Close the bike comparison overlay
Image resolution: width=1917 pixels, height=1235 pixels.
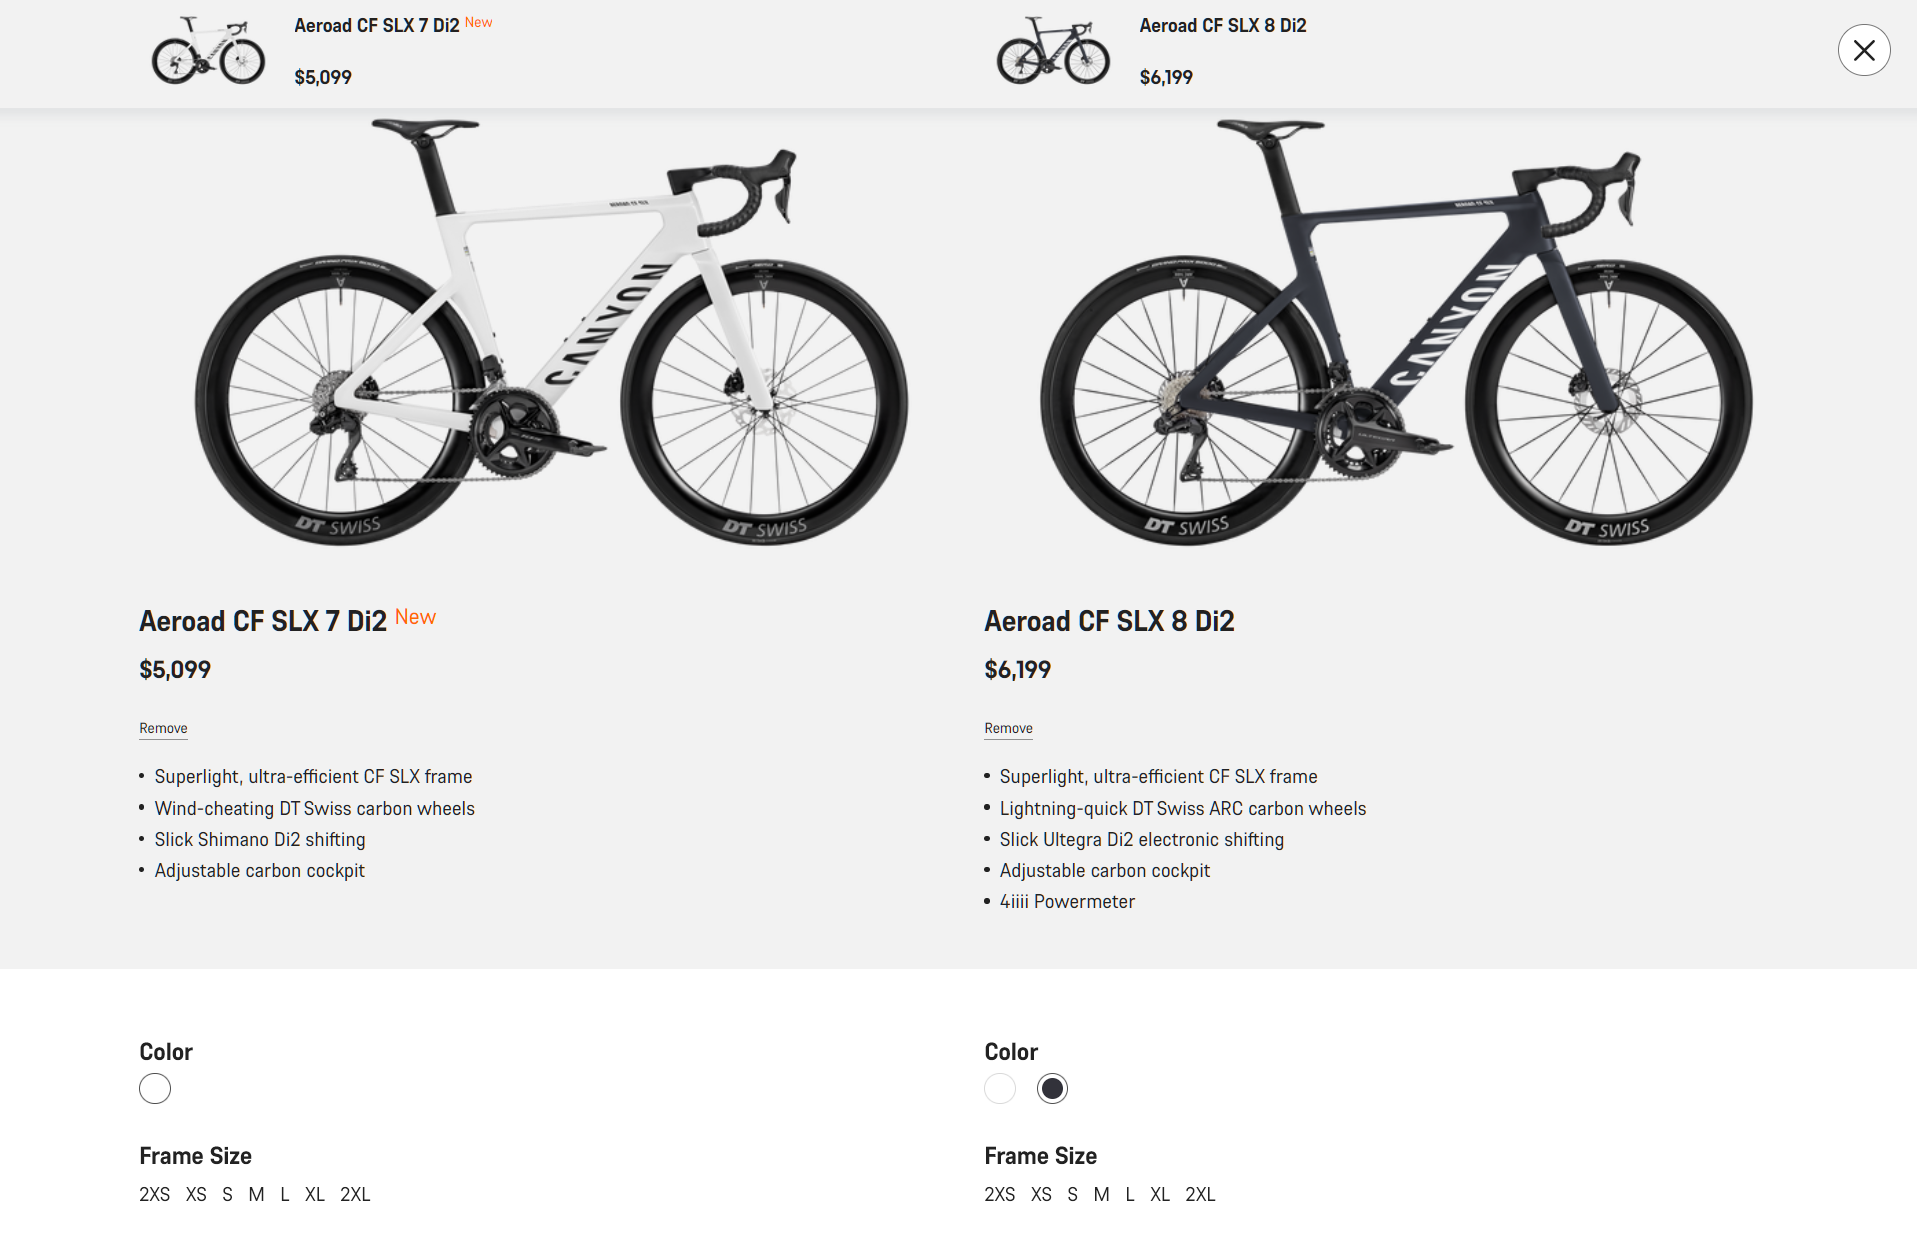click(x=1863, y=50)
